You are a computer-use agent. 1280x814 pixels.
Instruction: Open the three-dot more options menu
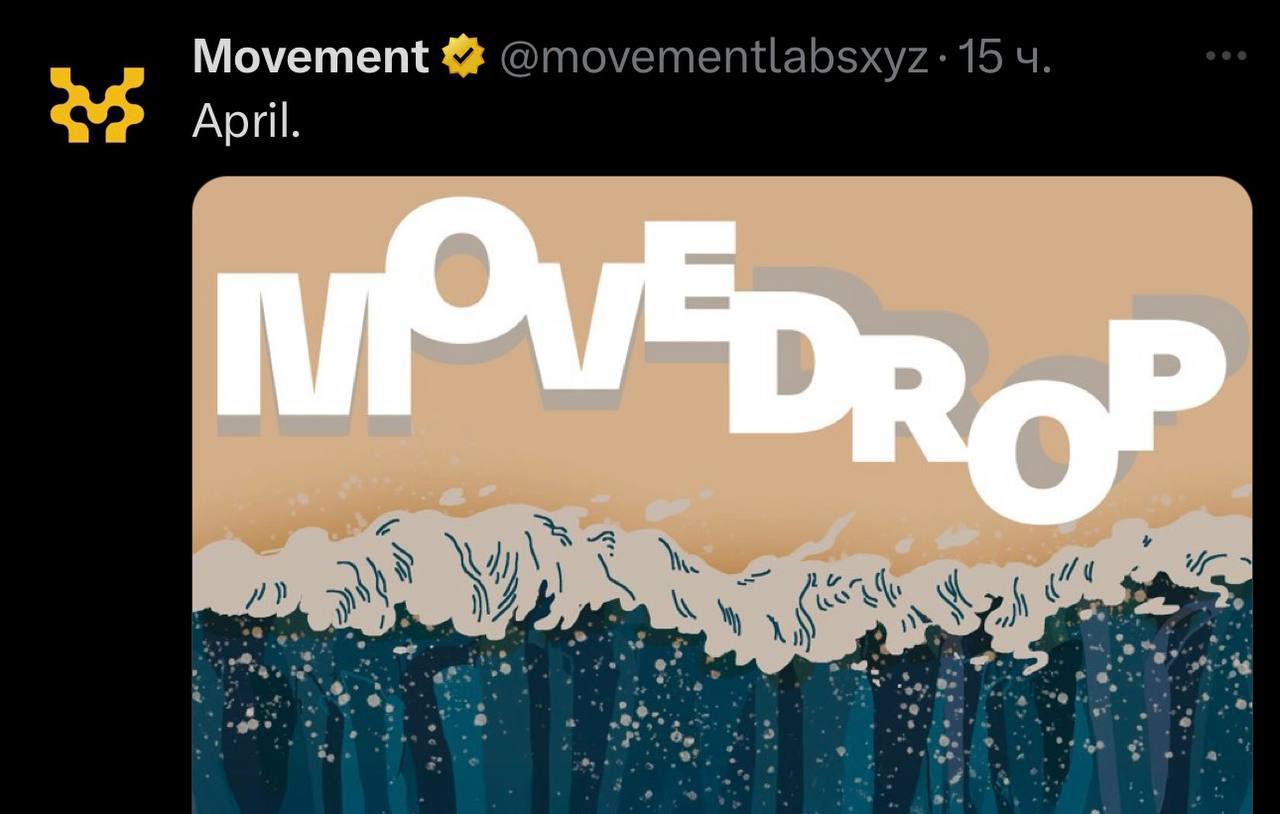(x=1226, y=57)
